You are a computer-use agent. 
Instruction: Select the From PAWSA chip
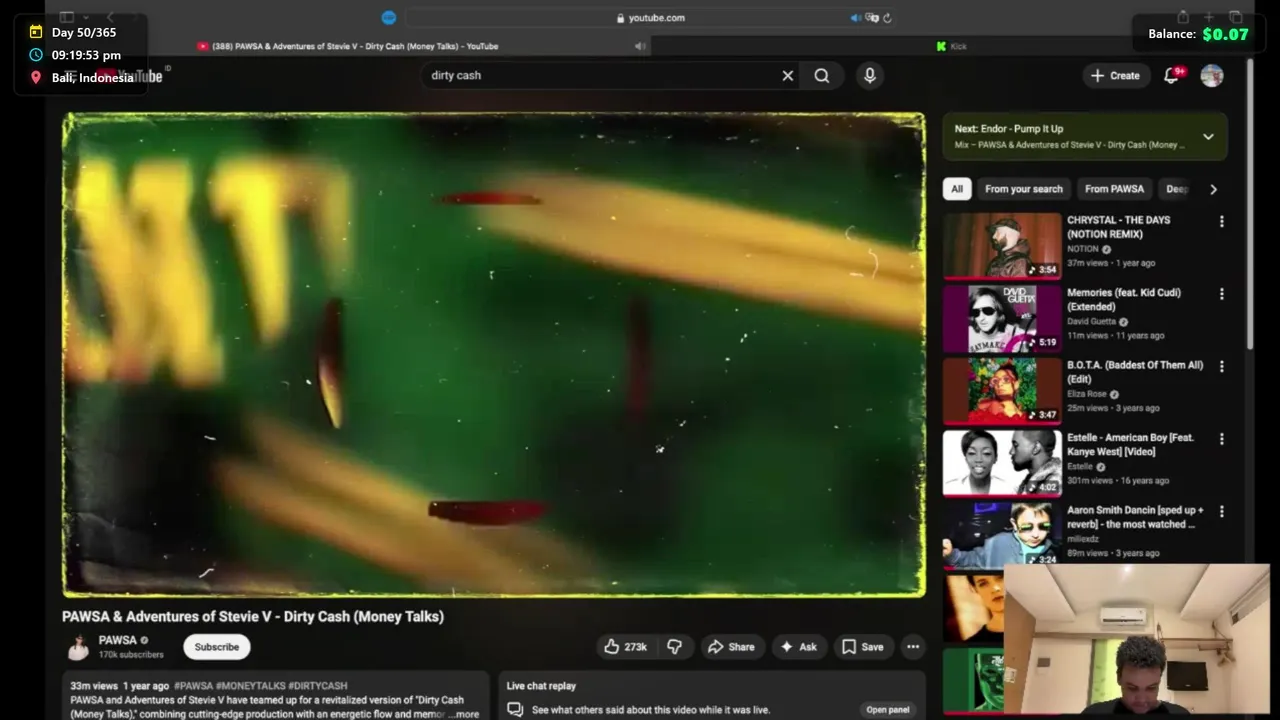pyautogui.click(x=1114, y=189)
